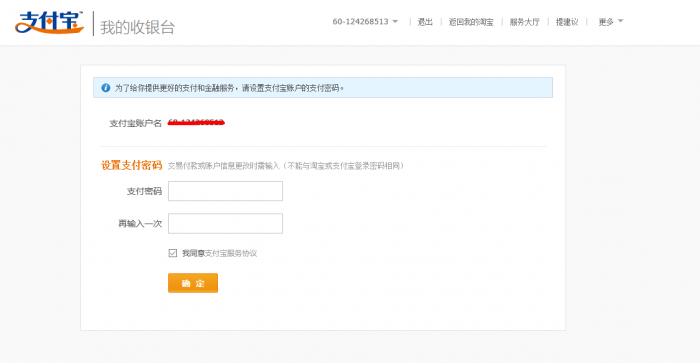Focus the 再输入一次 input field
The image size is (700, 363).
pyautogui.click(x=225, y=223)
